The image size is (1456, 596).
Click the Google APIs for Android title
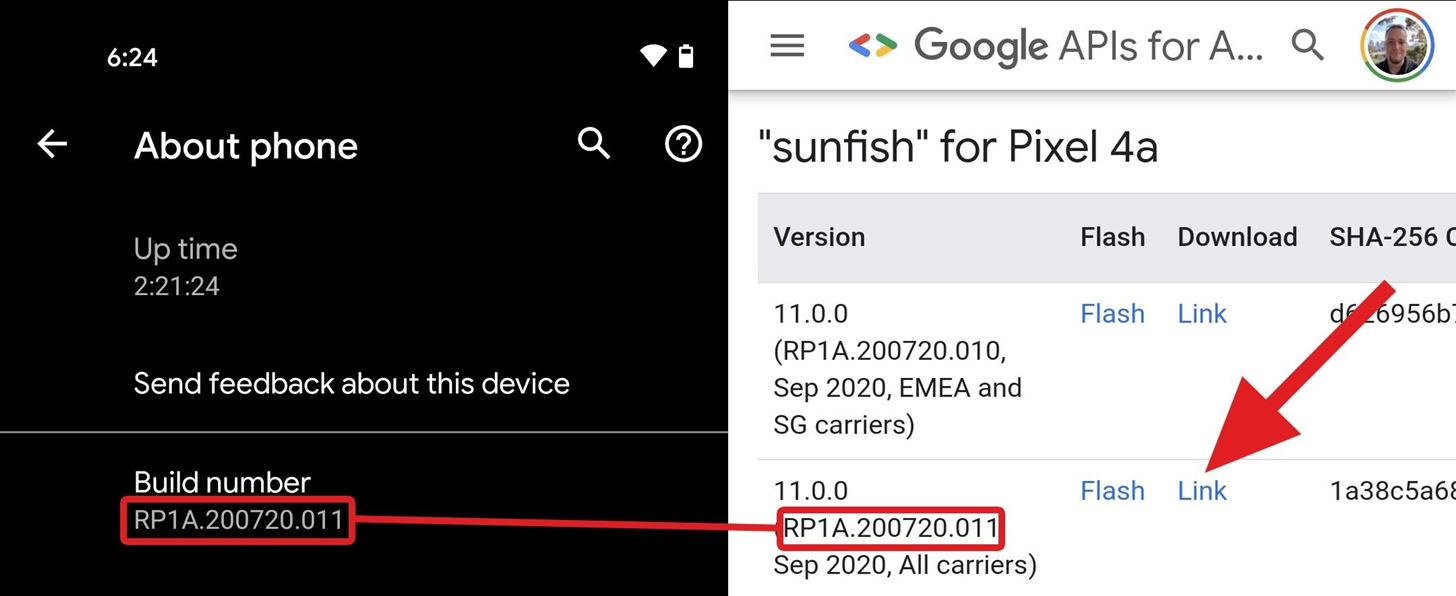(1089, 45)
